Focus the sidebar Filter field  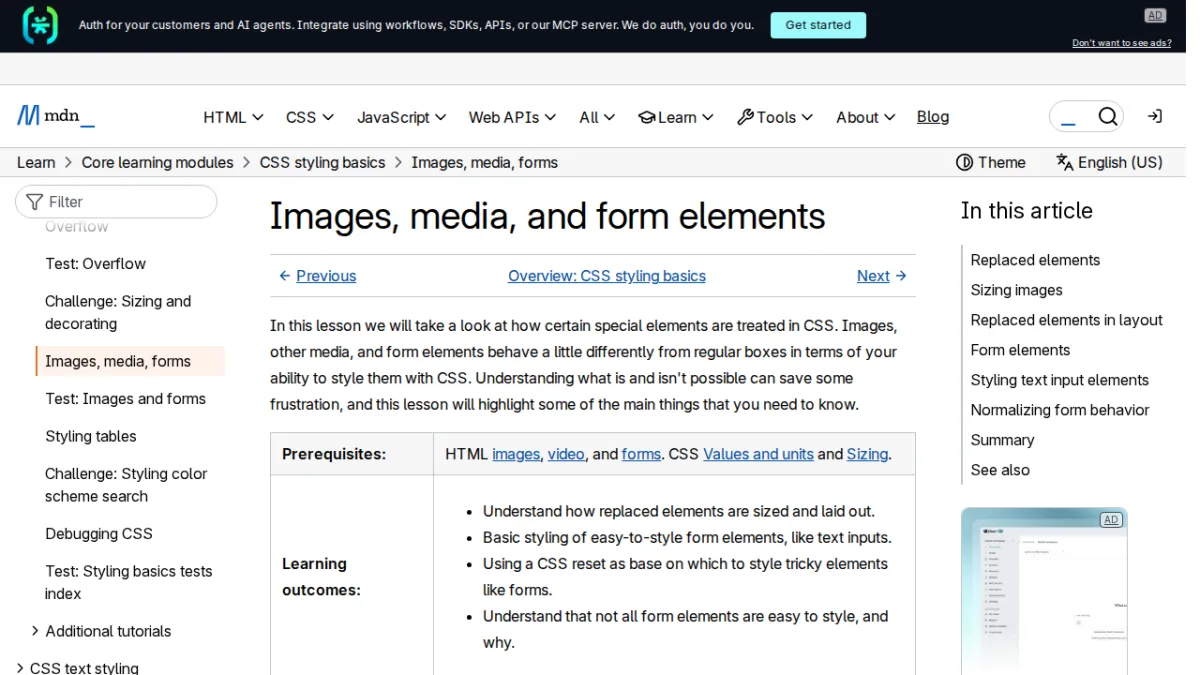116,201
